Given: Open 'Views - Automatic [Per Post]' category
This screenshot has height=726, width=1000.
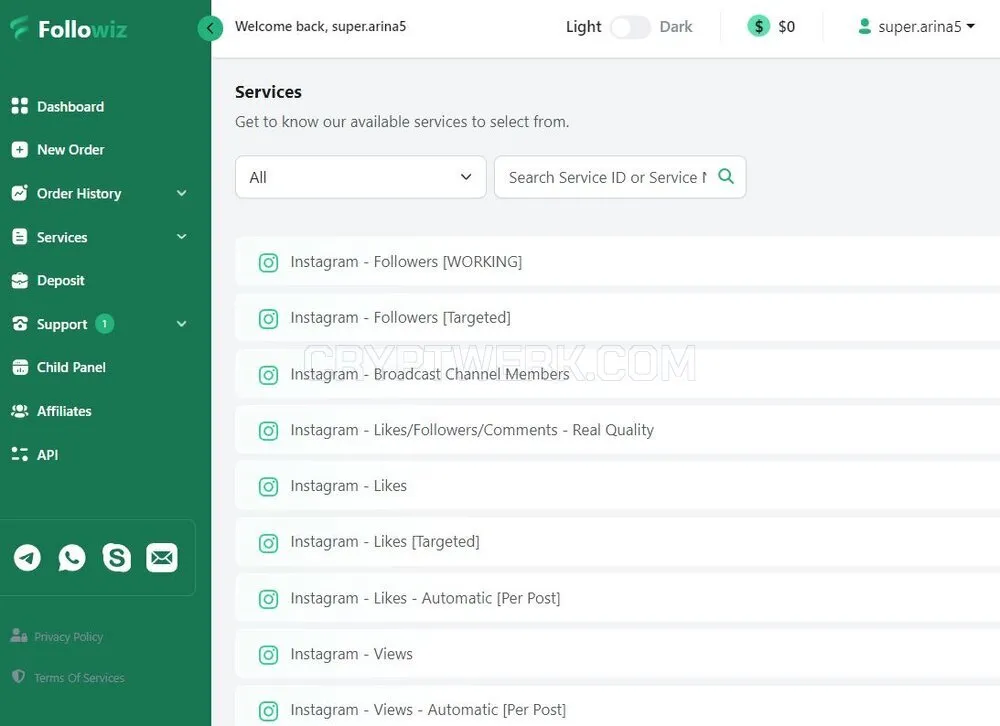Looking at the screenshot, I should click(617, 706).
